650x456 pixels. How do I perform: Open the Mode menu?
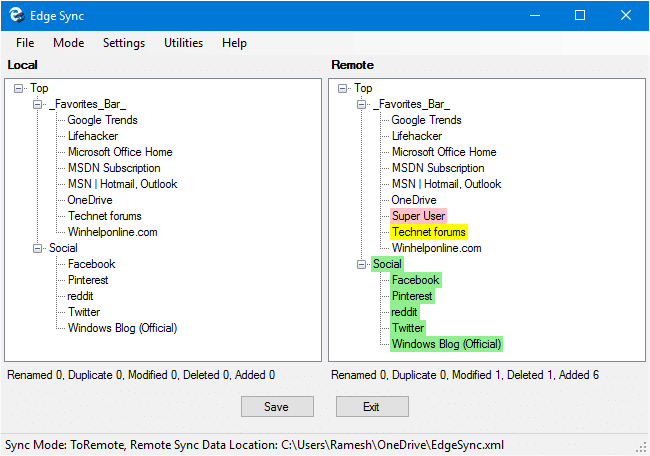pyautogui.click(x=68, y=43)
